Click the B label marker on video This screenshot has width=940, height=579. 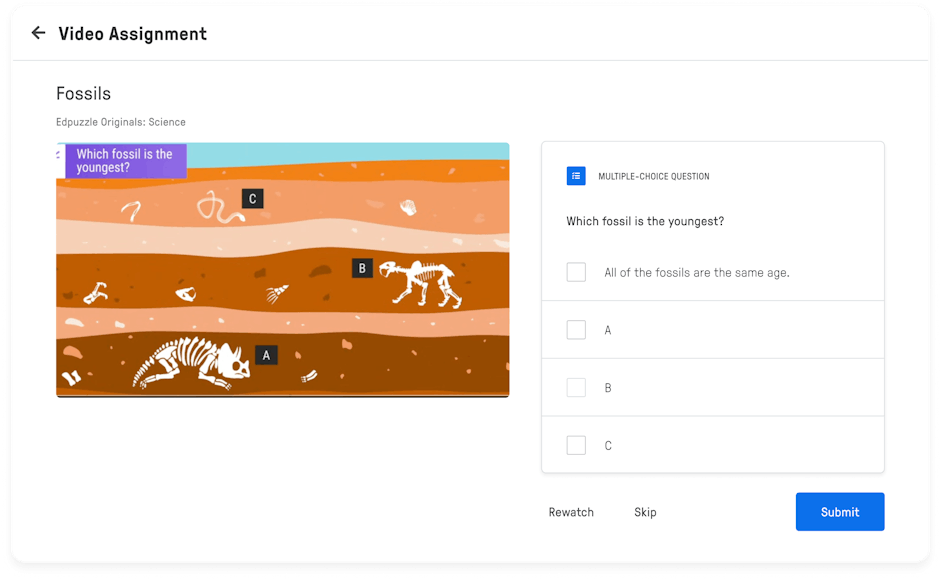click(362, 267)
